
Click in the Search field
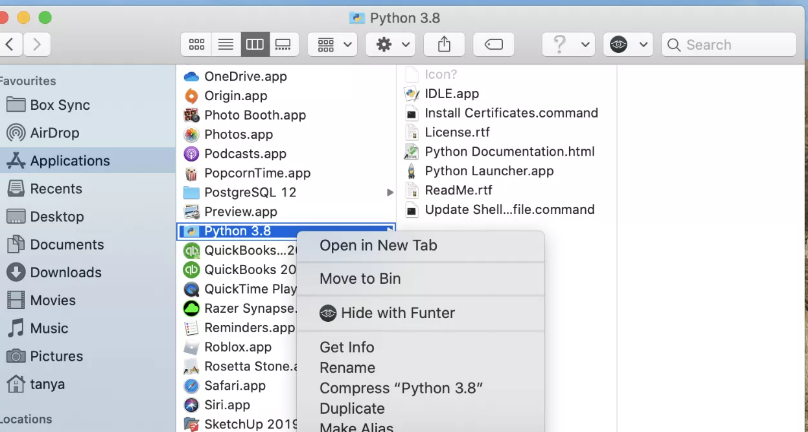click(729, 45)
